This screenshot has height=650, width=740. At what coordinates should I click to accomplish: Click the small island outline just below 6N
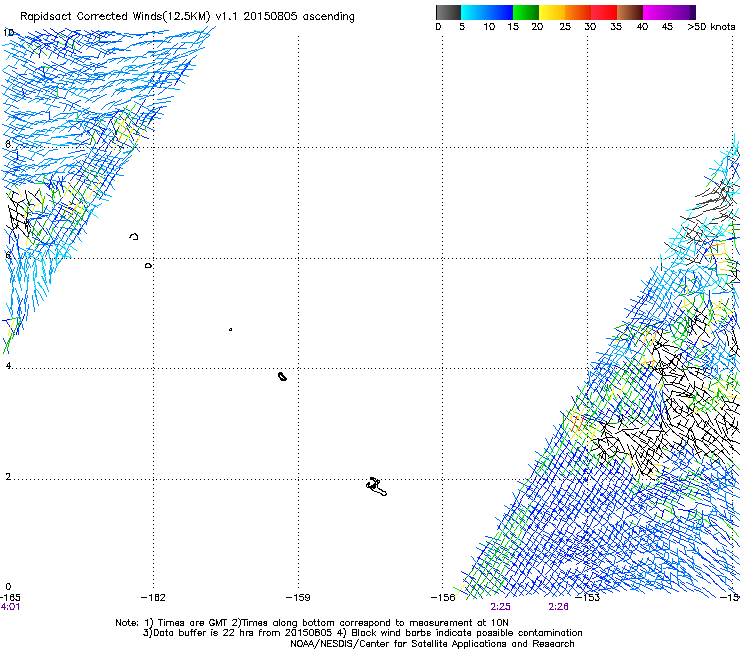coord(148,266)
